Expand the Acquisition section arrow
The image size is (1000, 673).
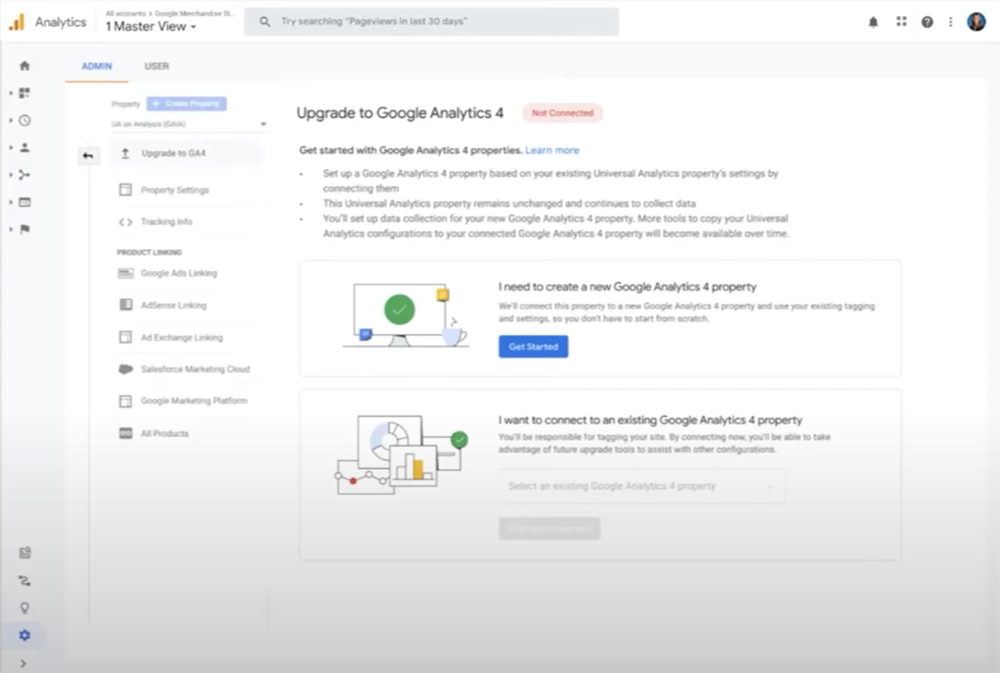coord(11,175)
